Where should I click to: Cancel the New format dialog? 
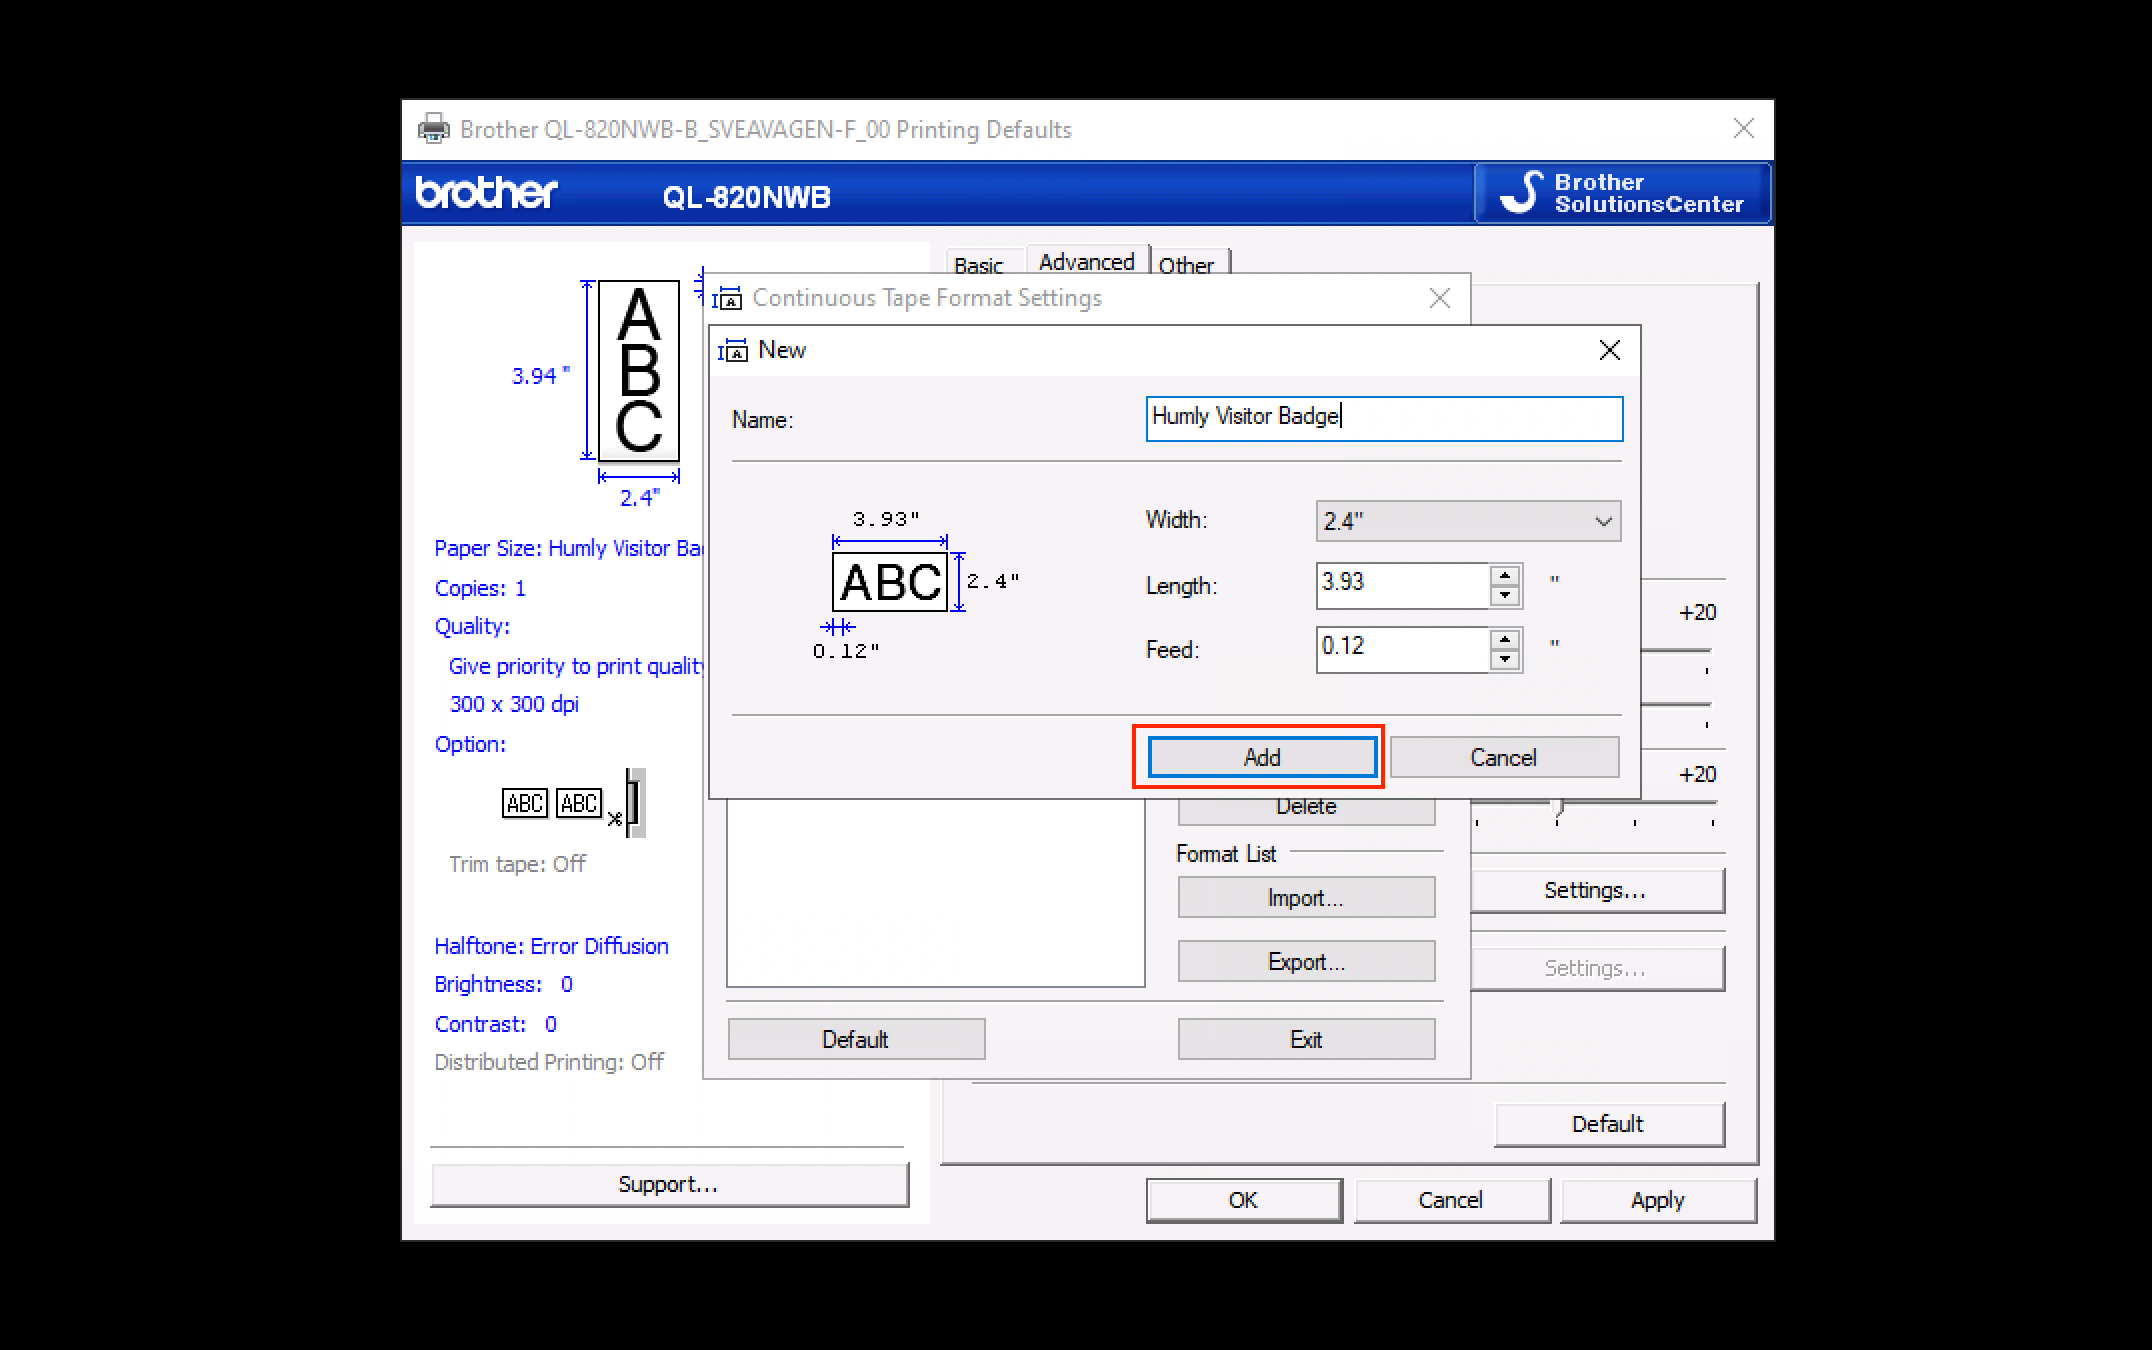click(x=1504, y=757)
